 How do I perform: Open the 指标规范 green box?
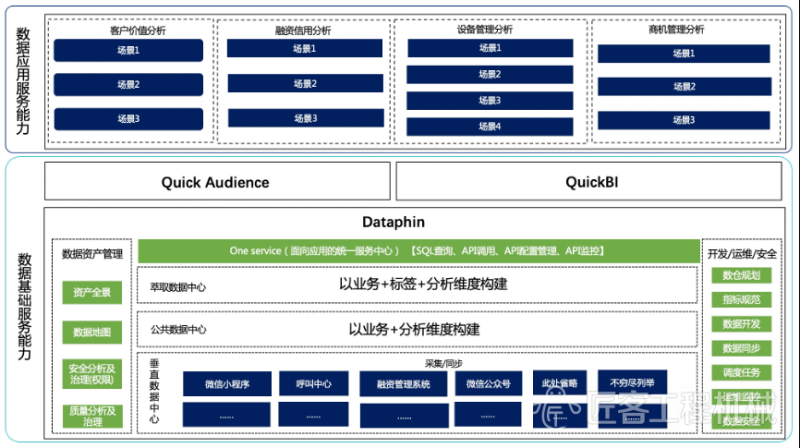[x=741, y=300]
